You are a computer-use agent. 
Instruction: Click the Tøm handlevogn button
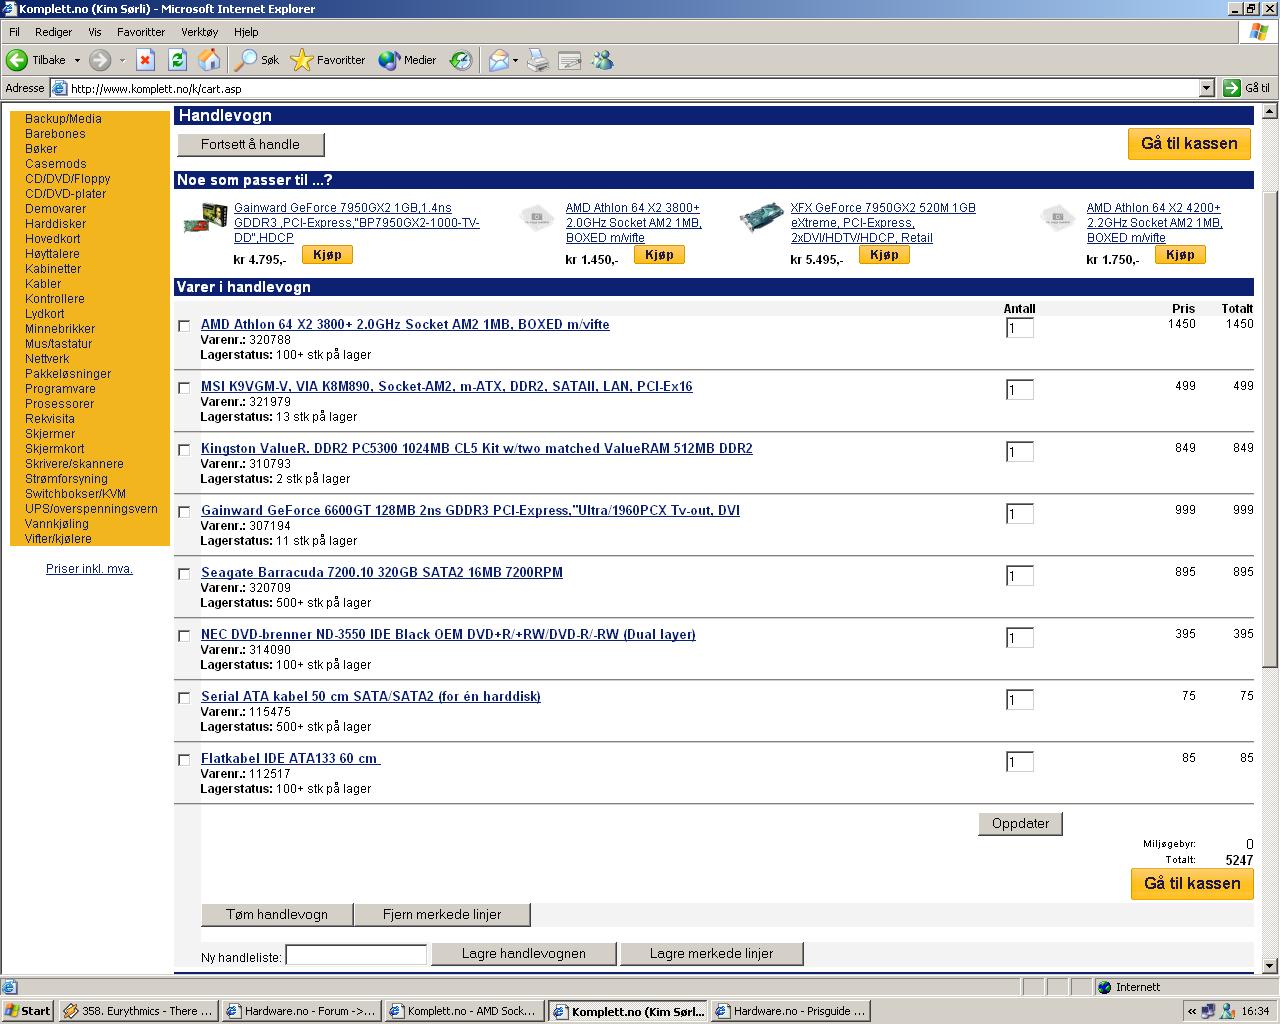277,914
